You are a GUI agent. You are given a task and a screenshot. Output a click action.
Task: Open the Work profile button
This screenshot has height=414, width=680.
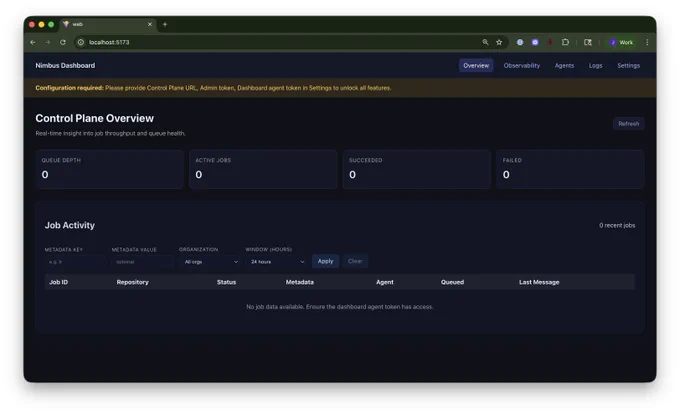tap(621, 42)
